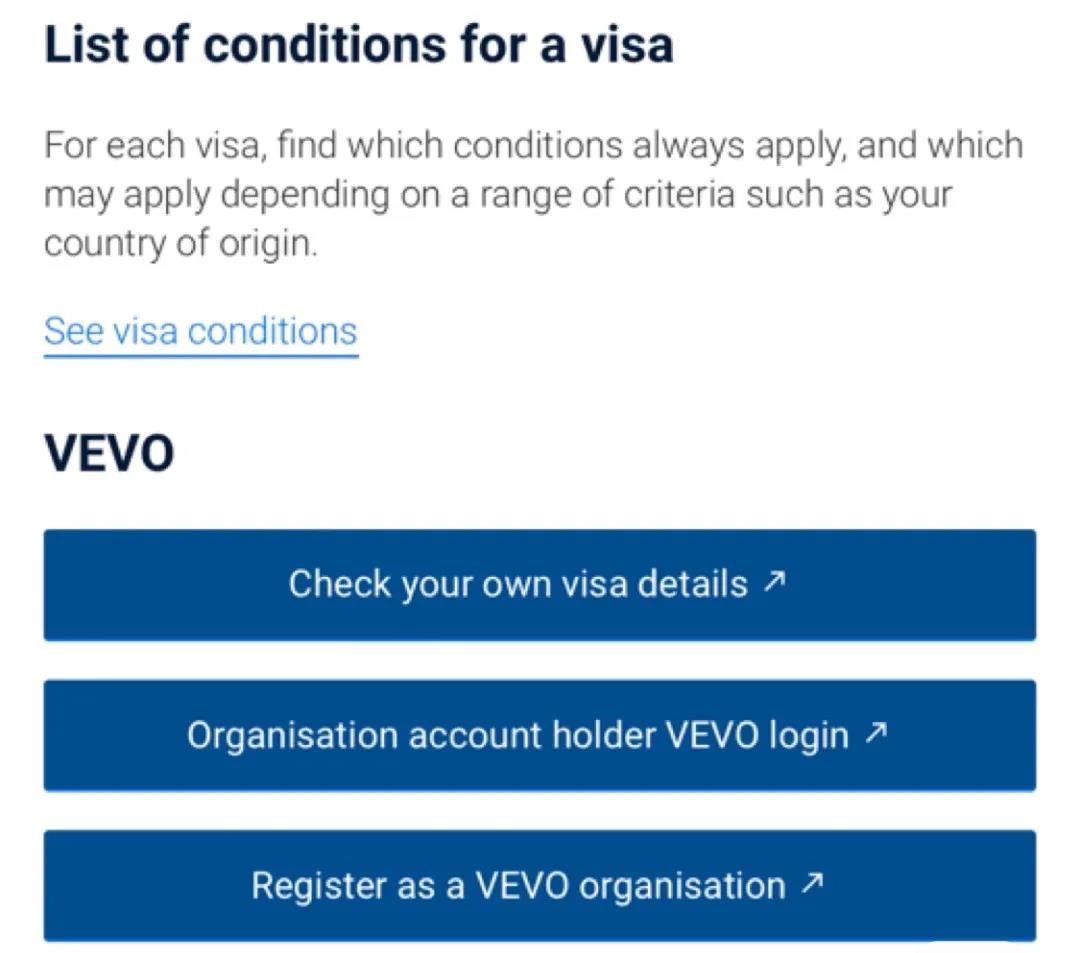Click the words country of origin
Viewport: 1080px width, 953px height.
click(x=178, y=244)
